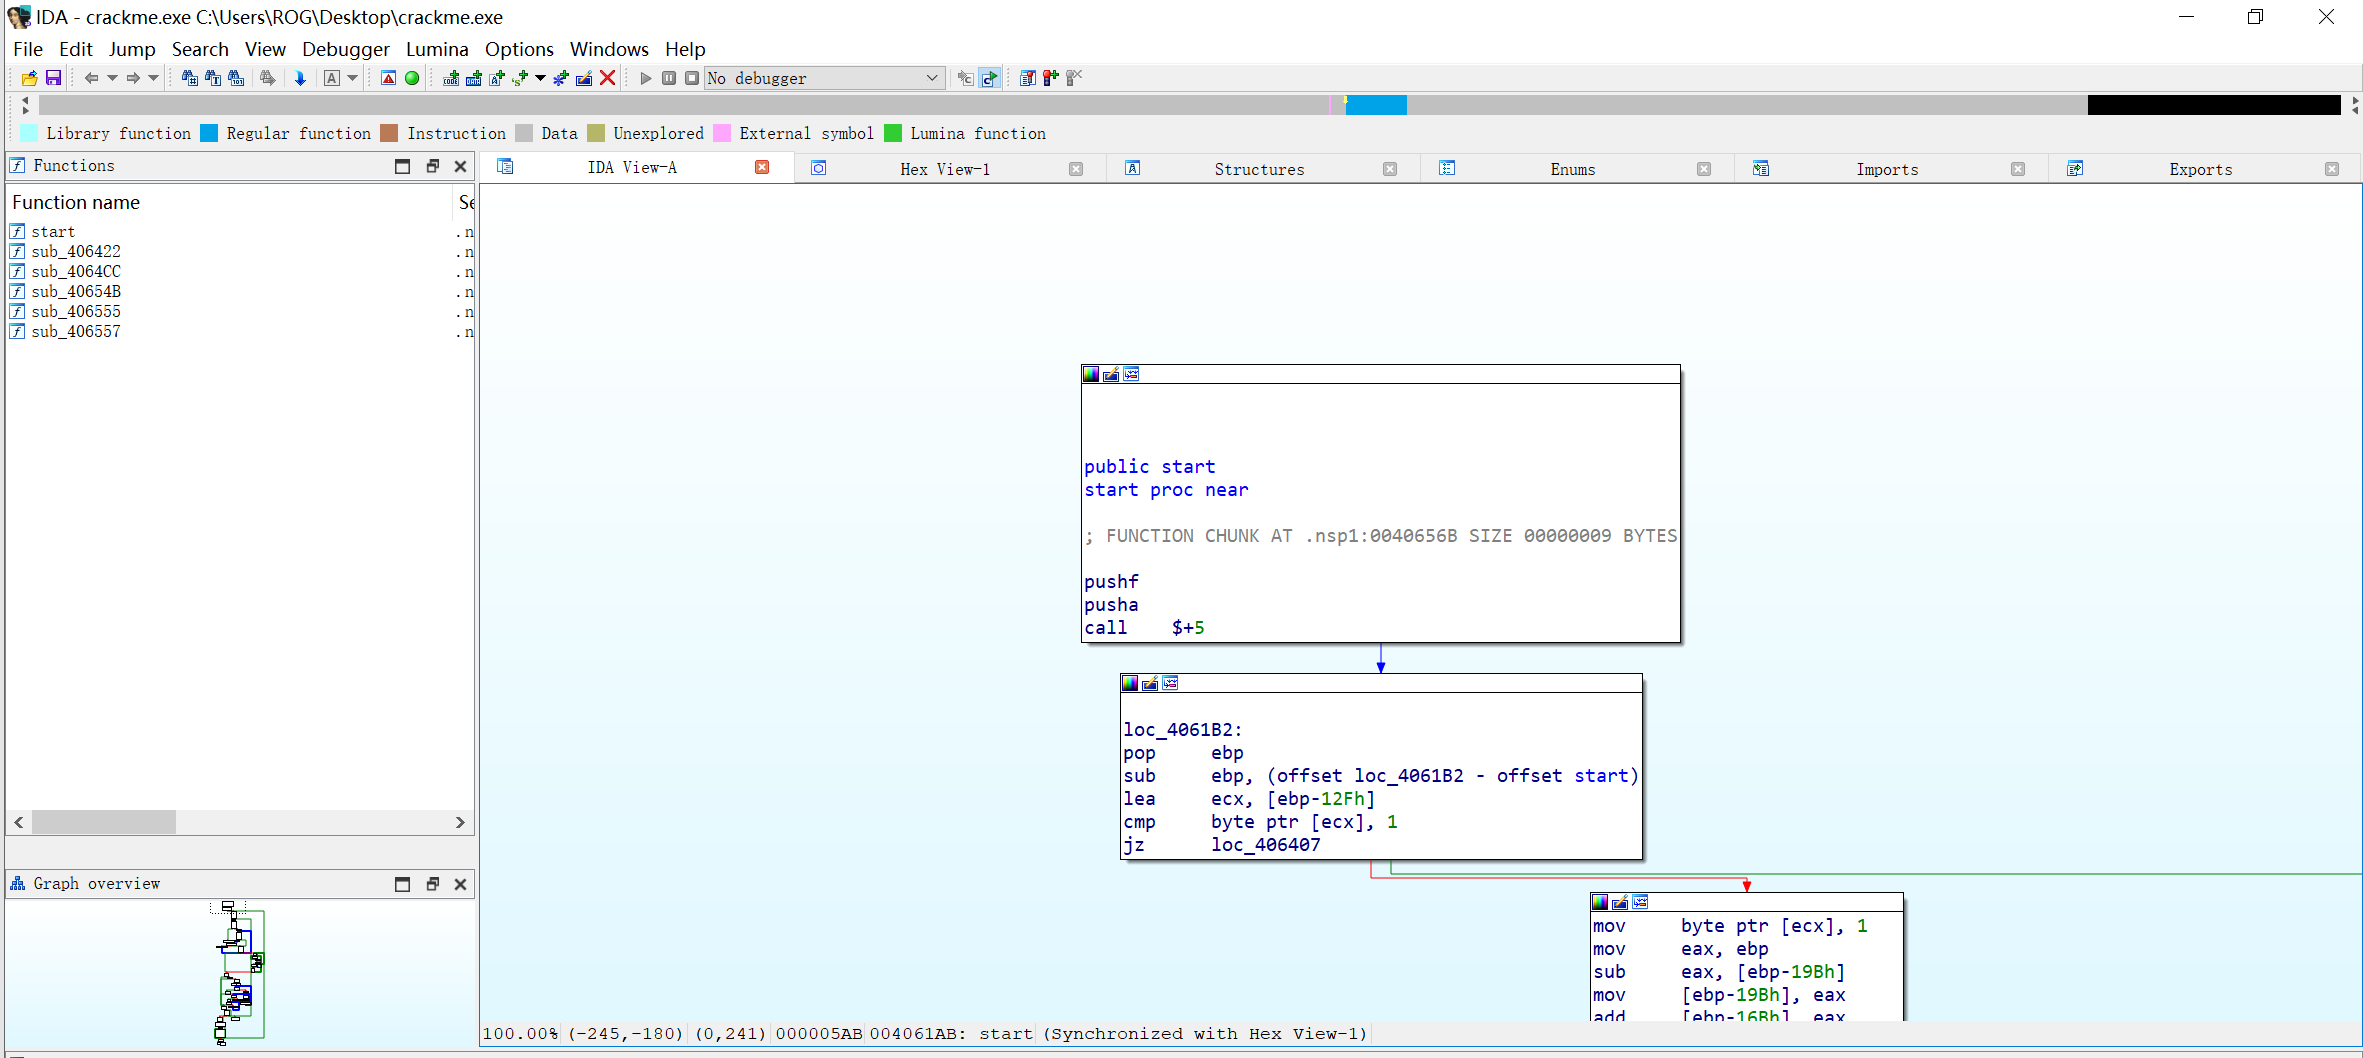Open the Jump menu
The image size is (2363, 1058).
coord(132,49)
